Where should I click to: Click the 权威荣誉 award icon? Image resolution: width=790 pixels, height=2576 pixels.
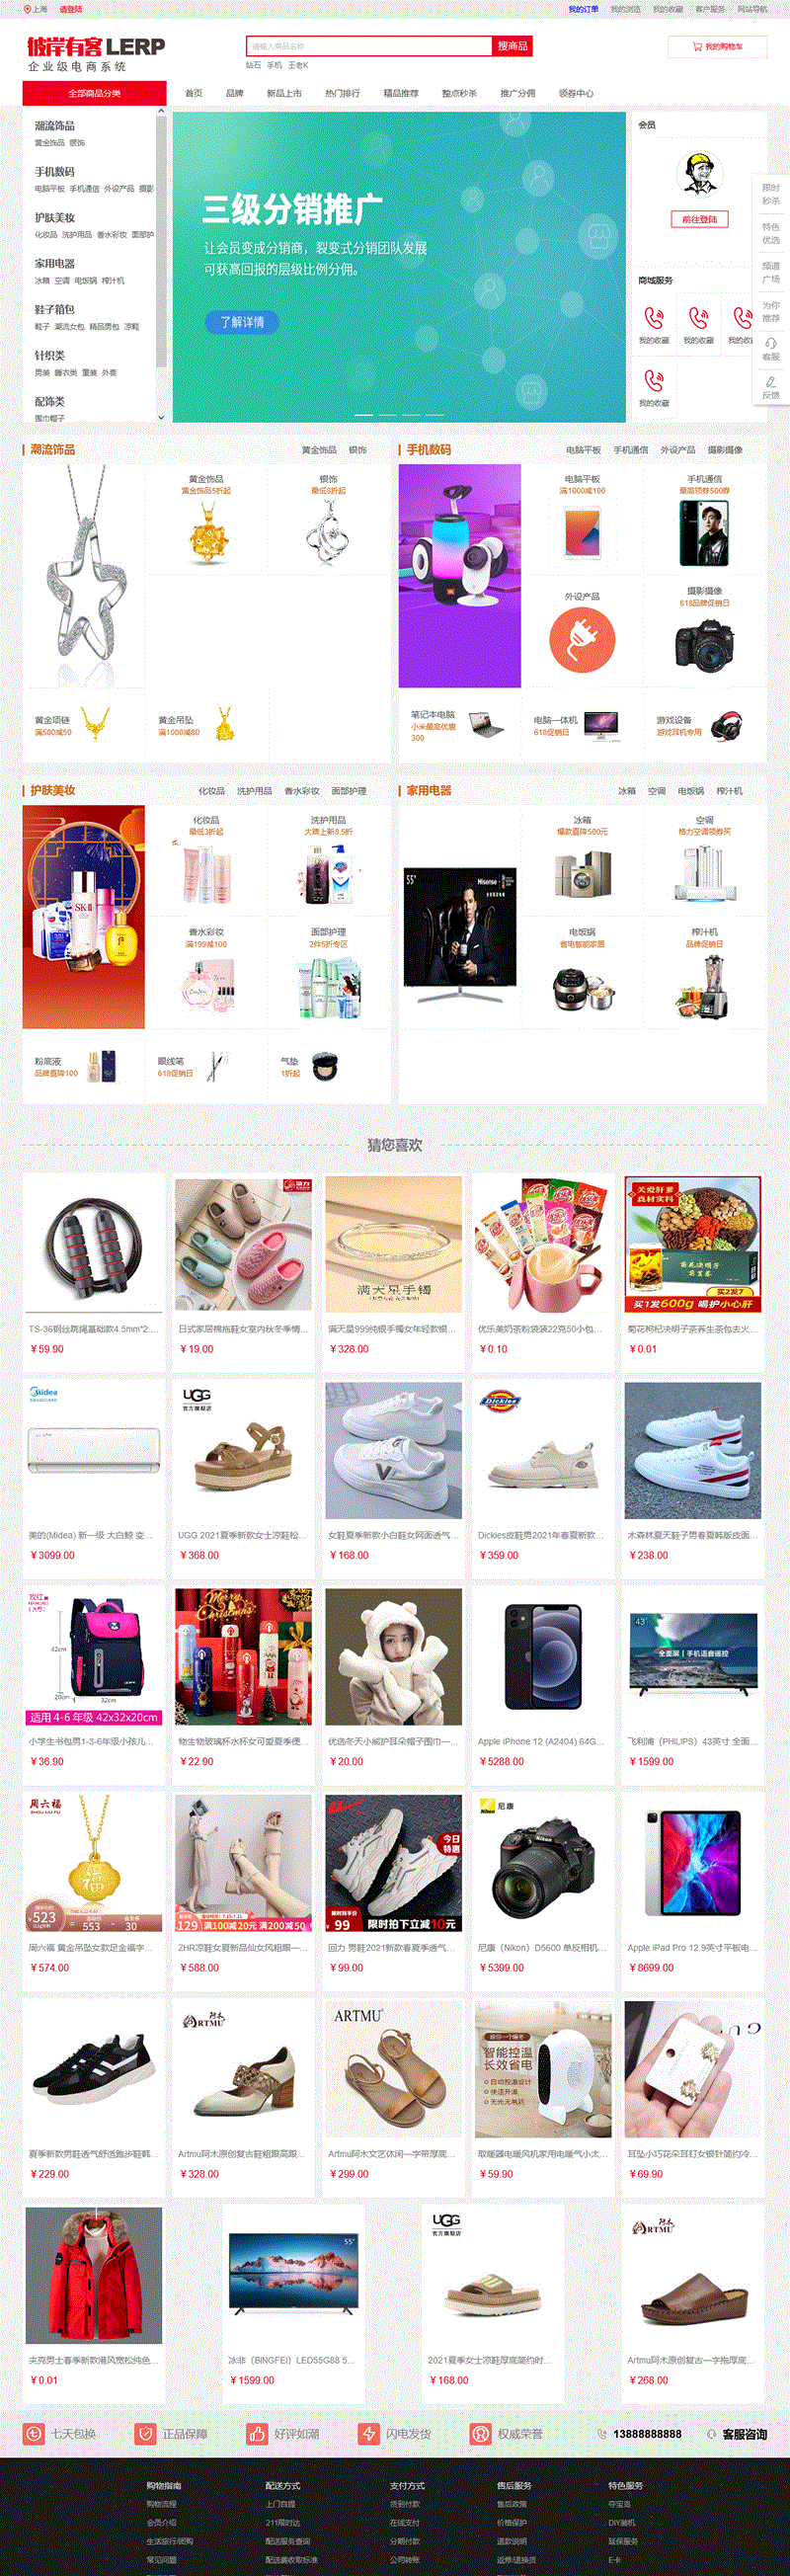click(x=480, y=2433)
